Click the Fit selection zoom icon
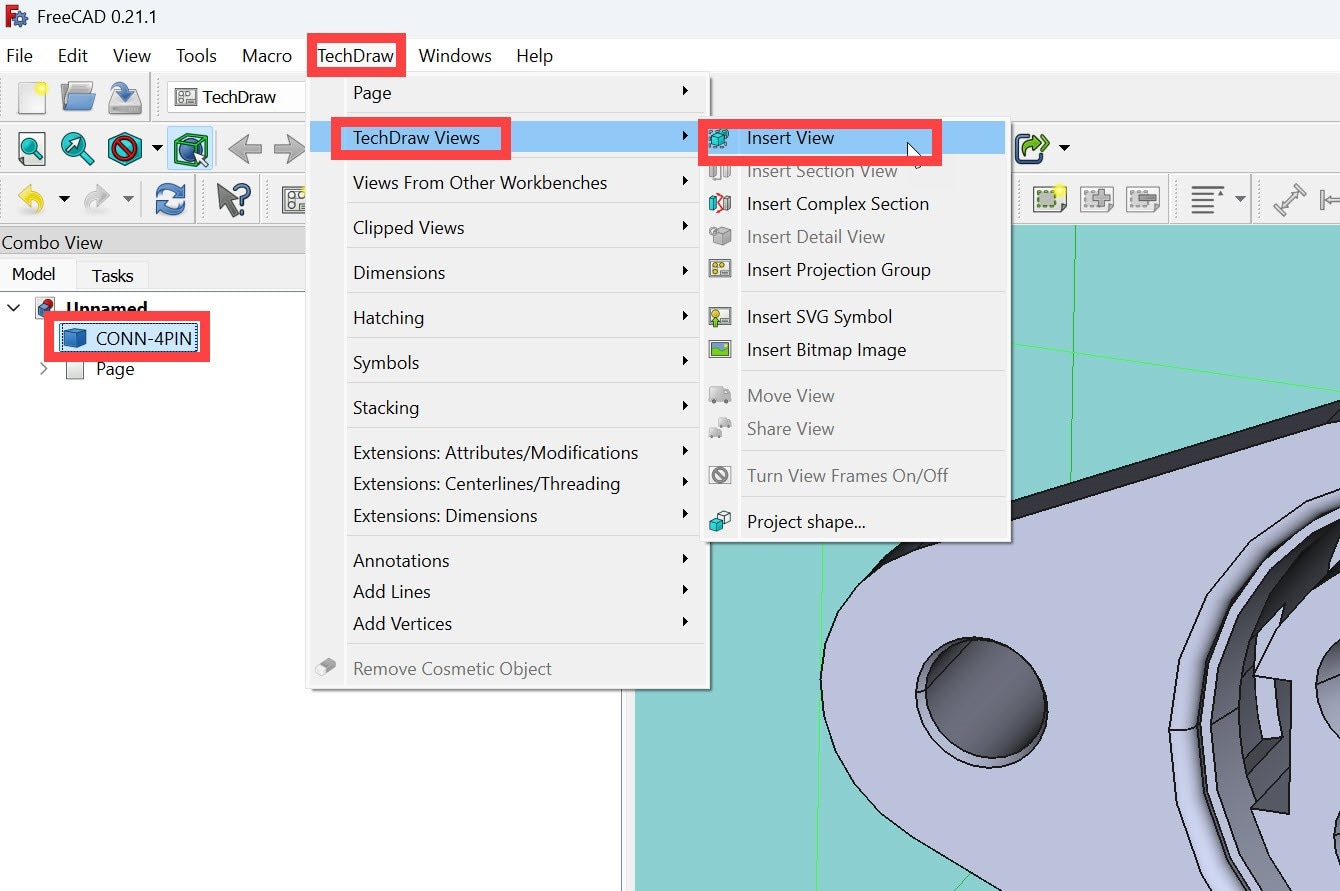The width and height of the screenshot is (1340, 891). coord(77,150)
